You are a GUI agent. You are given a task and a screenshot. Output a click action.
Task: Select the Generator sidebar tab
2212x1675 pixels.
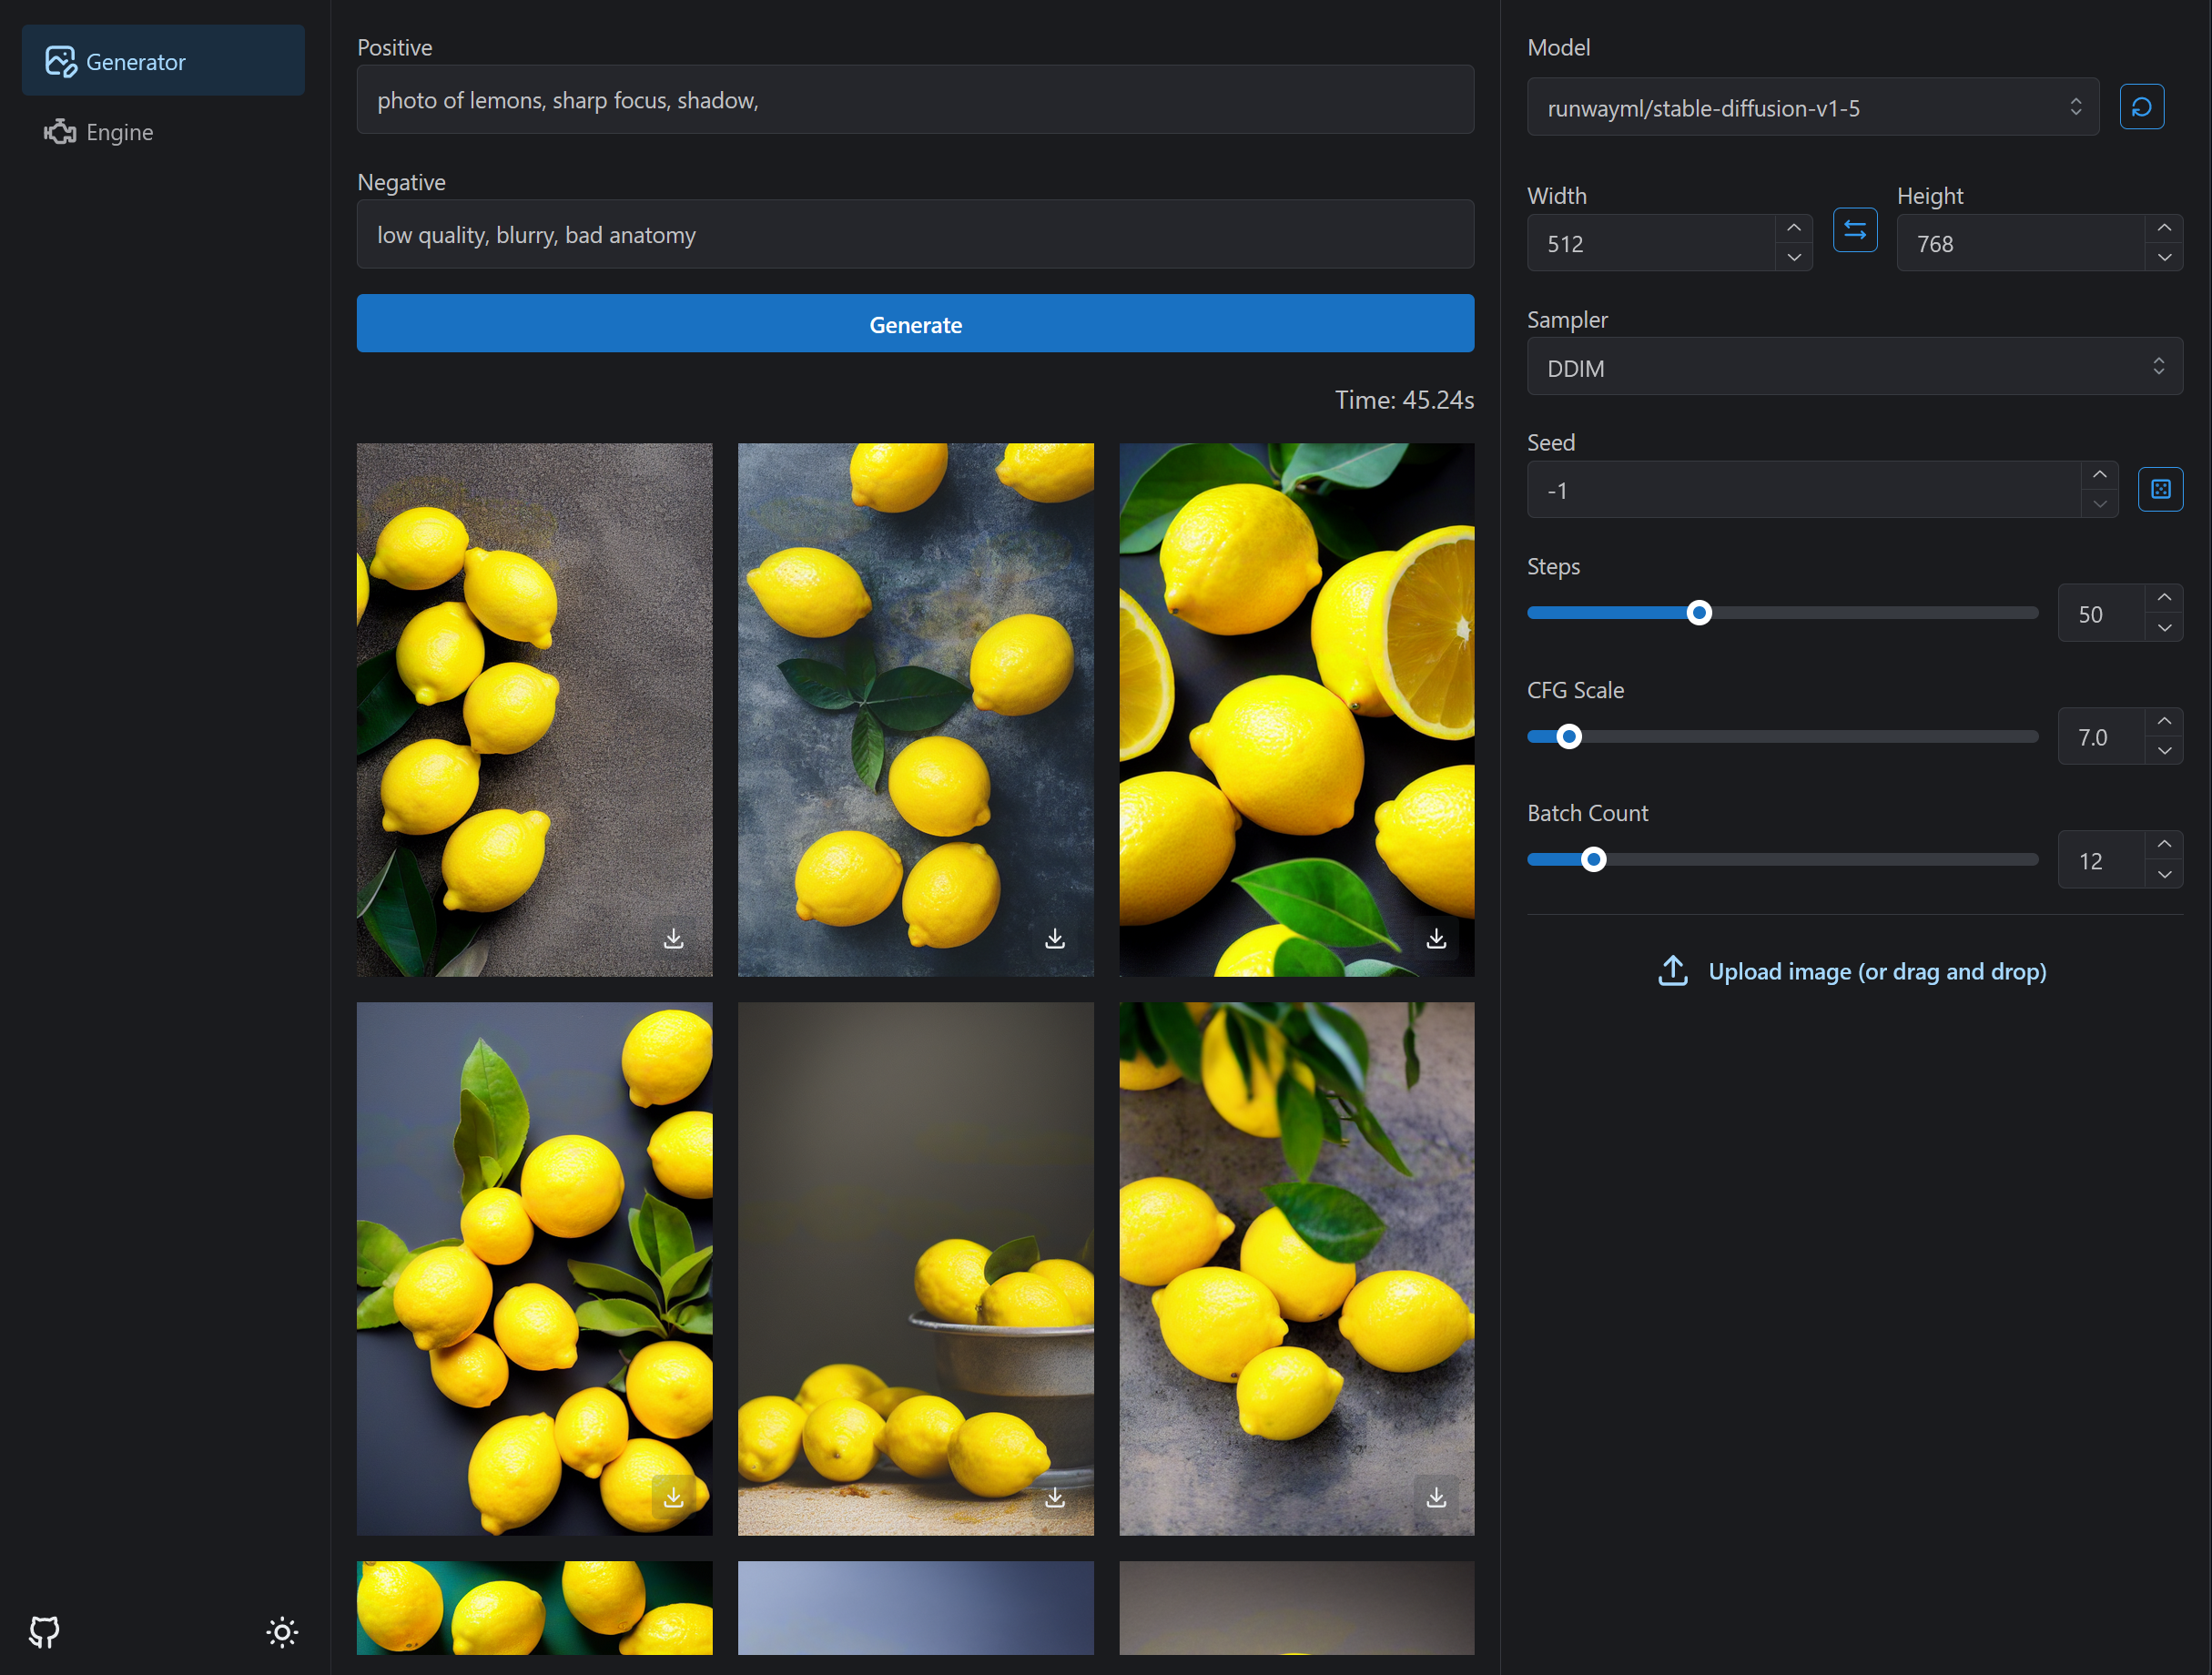(x=135, y=62)
